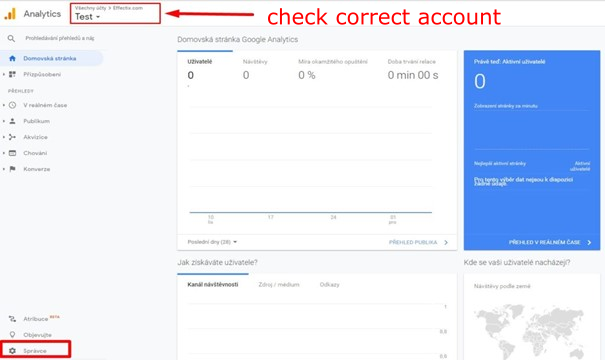Open the PŘEHLED PUBLIKA link

tap(413, 242)
